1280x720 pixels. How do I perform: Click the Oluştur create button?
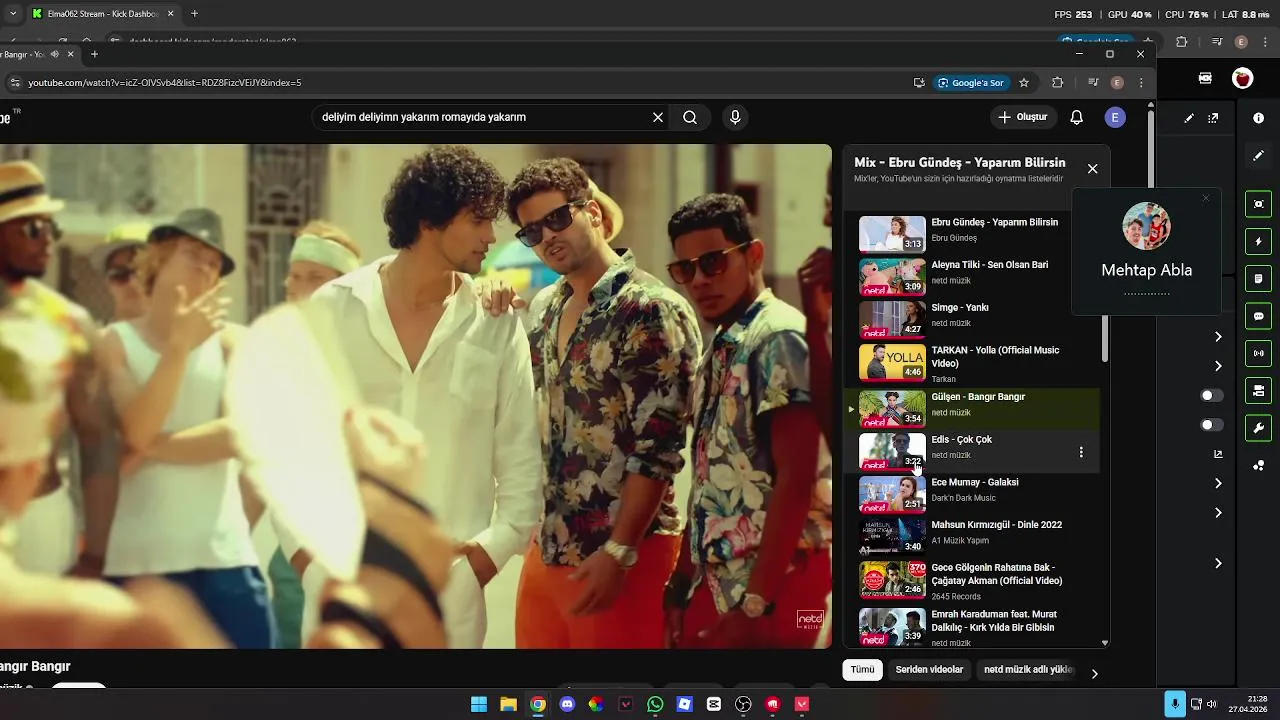pyautogui.click(x=1022, y=117)
